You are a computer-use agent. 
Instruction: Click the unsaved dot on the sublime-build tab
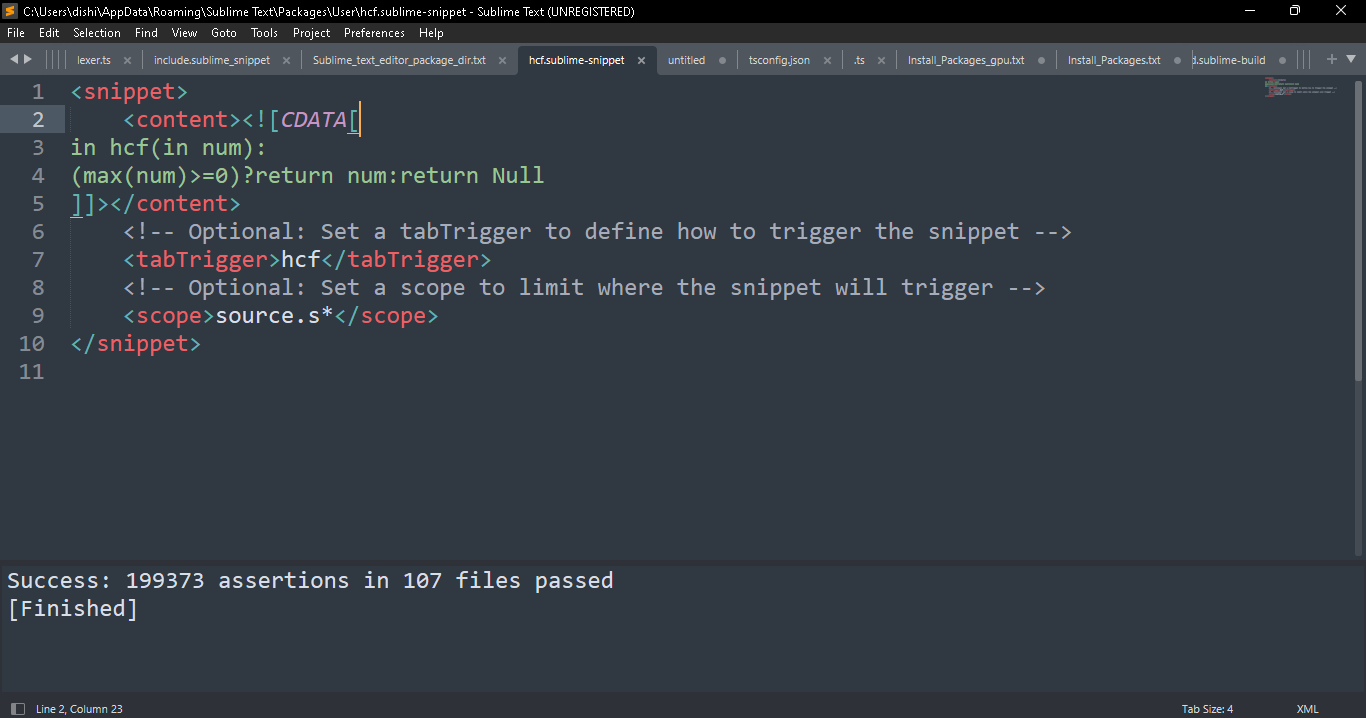pos(1282,60)
